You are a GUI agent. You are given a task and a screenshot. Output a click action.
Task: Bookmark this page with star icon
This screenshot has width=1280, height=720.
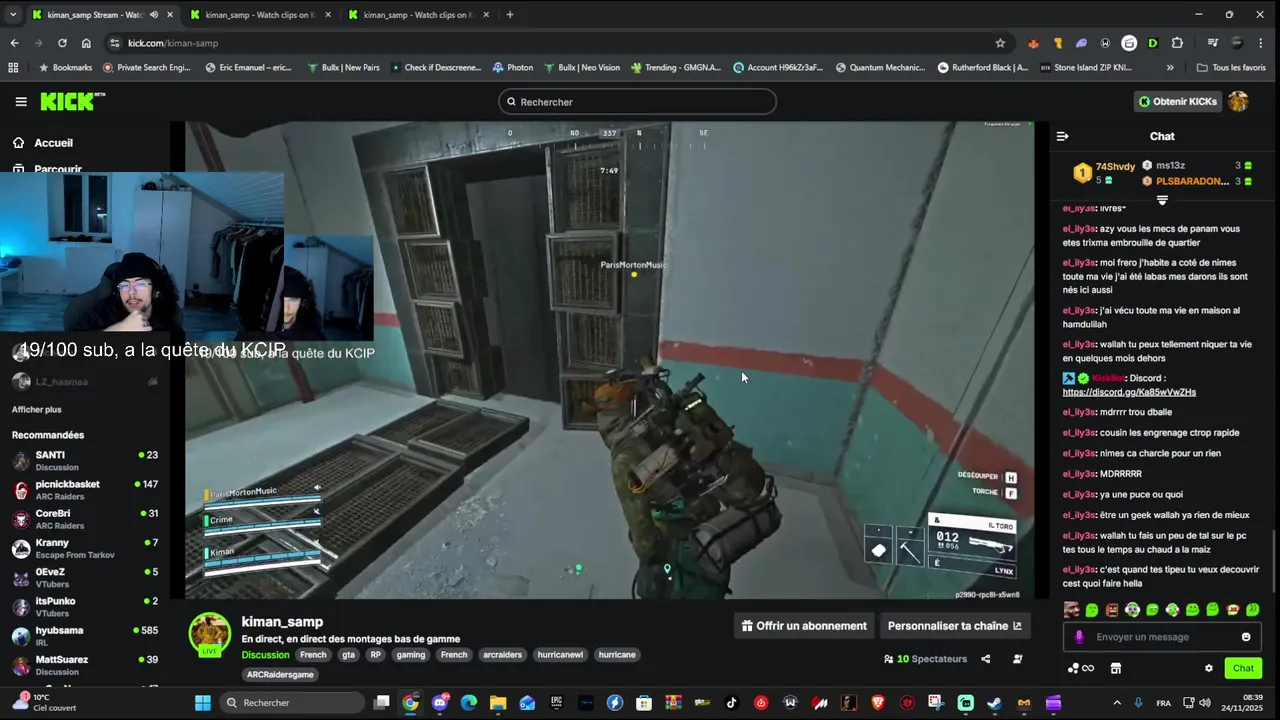pyautogui.click(x=1000, y=43)
